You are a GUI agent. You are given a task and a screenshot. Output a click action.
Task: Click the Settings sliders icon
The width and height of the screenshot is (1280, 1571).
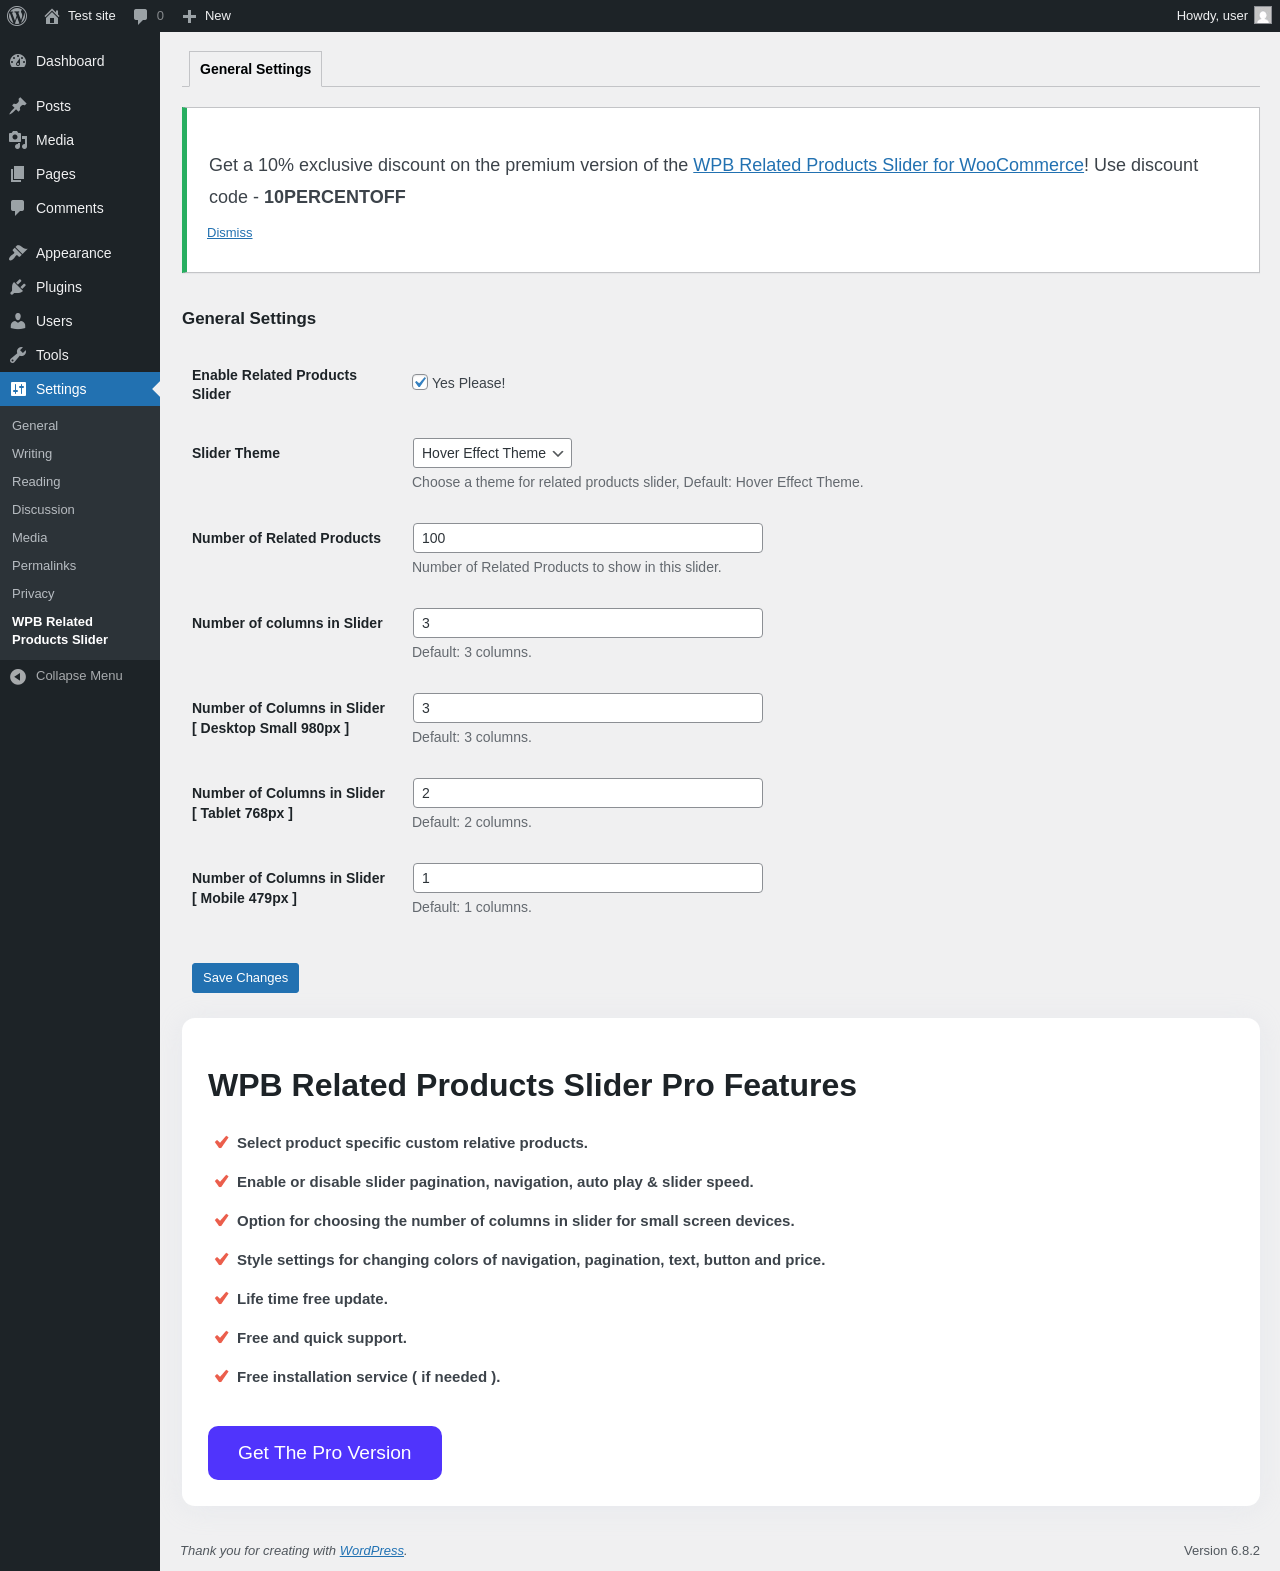pos(18,389)
